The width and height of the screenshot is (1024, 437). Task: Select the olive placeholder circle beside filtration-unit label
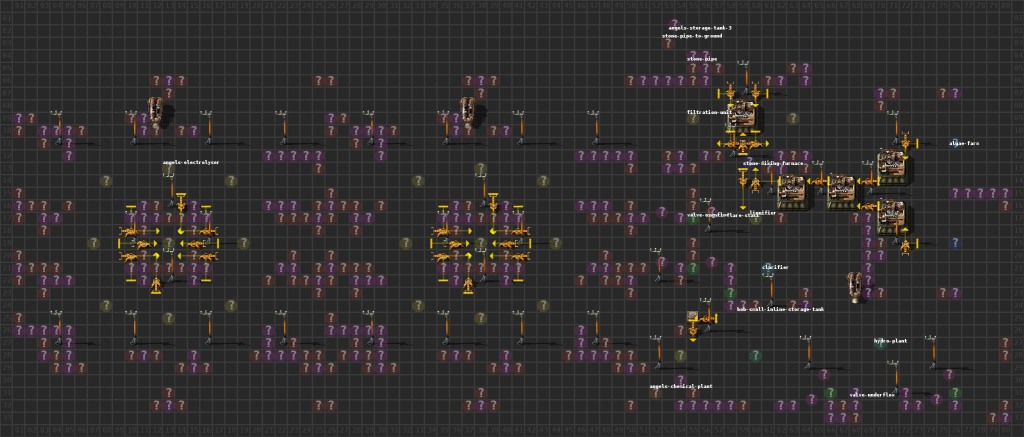pyautogui.click(x=693, y=118)
